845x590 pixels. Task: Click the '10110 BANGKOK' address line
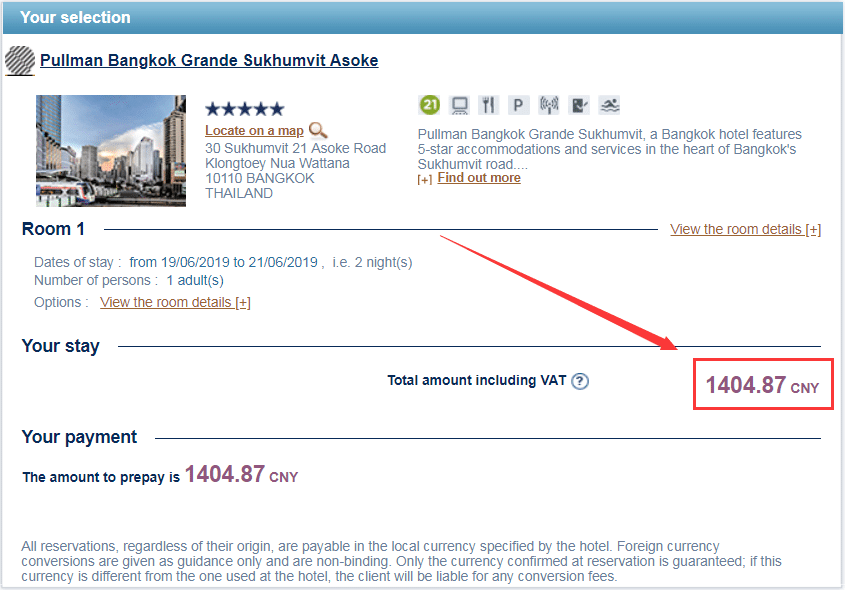260,178
